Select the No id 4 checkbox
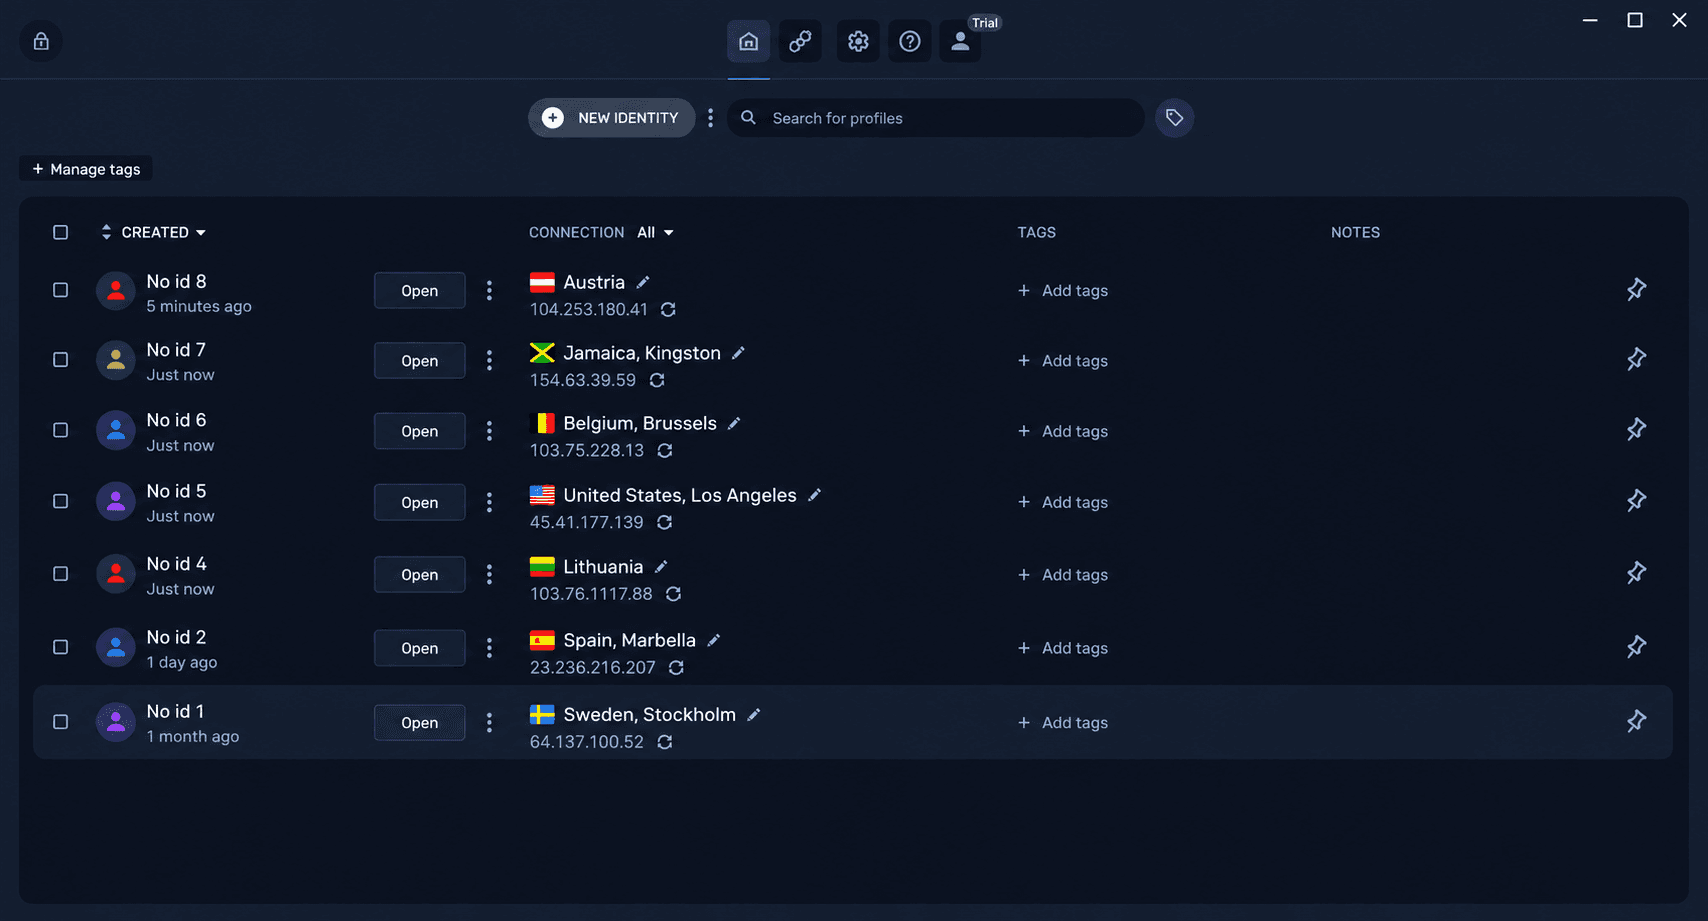The width and height of the screenshot is (1708, 921). (61, 574)
